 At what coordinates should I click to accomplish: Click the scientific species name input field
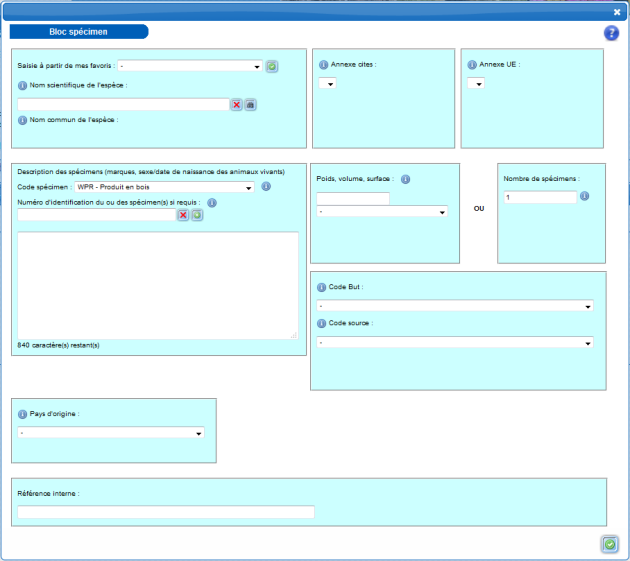pos(123,104)
